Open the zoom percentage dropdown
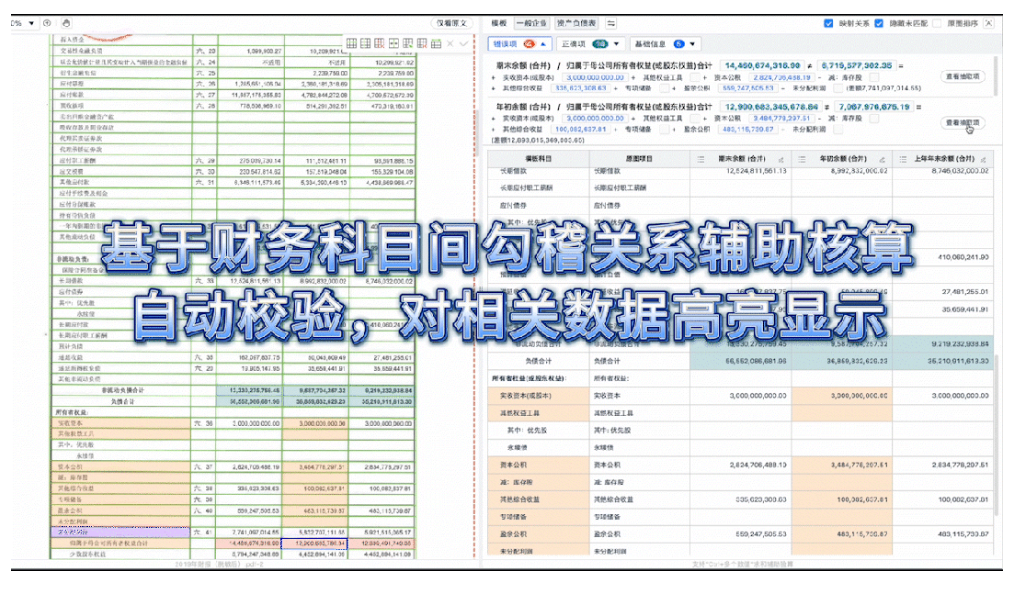 coord(32,22)
